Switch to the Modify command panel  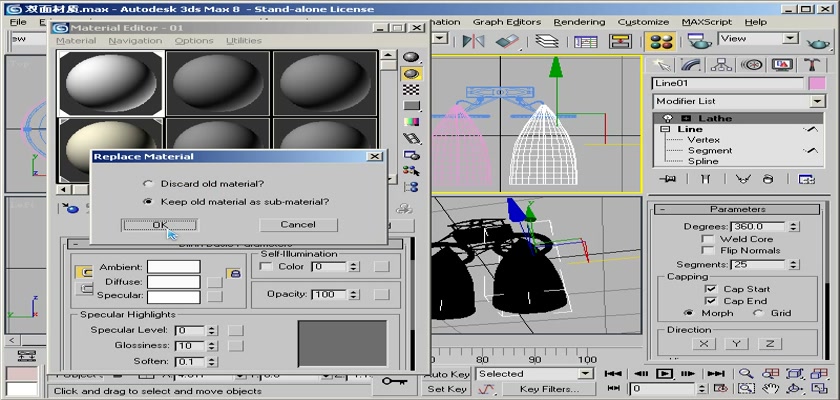click(692, 65)
